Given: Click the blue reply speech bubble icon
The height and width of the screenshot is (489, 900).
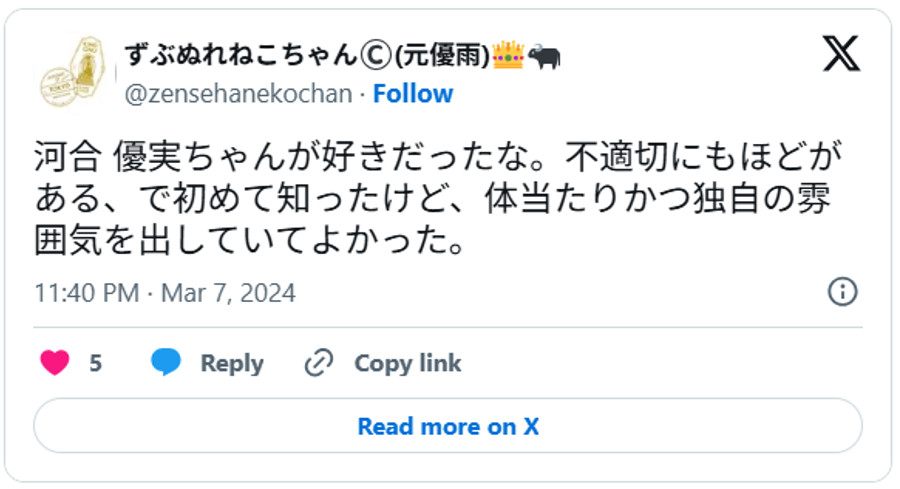Looking at the screenshot, I should [x=166, y=363].
